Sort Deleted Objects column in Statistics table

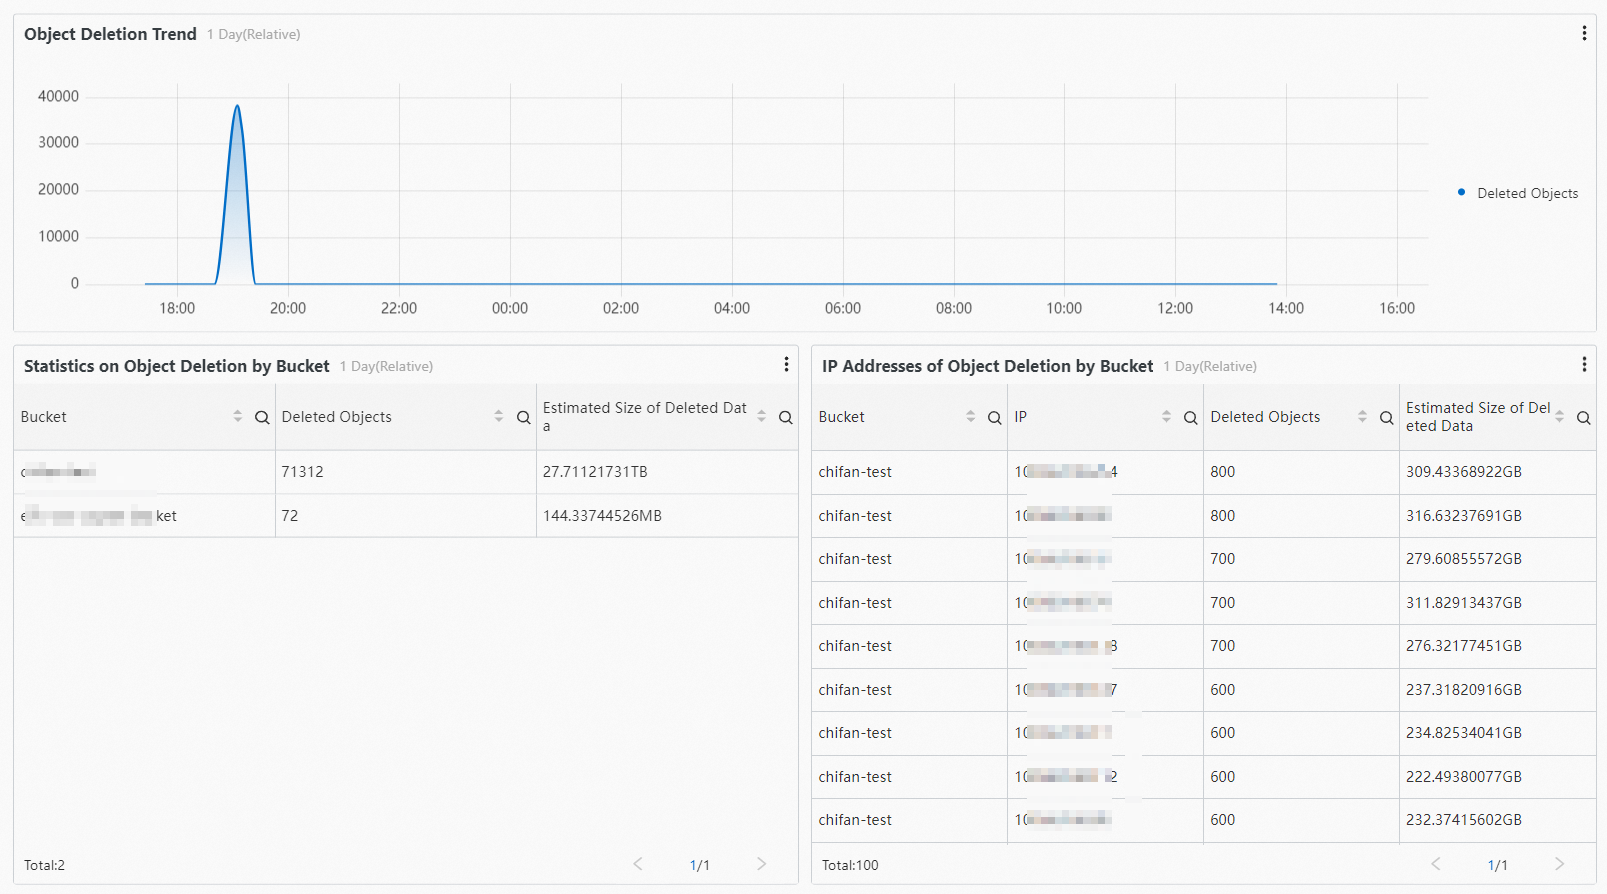pos(498,417)
